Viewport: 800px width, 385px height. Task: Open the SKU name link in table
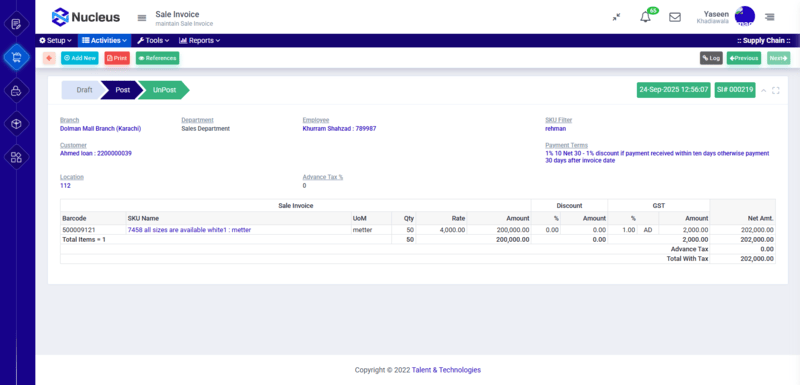click(x=189, y=230)
